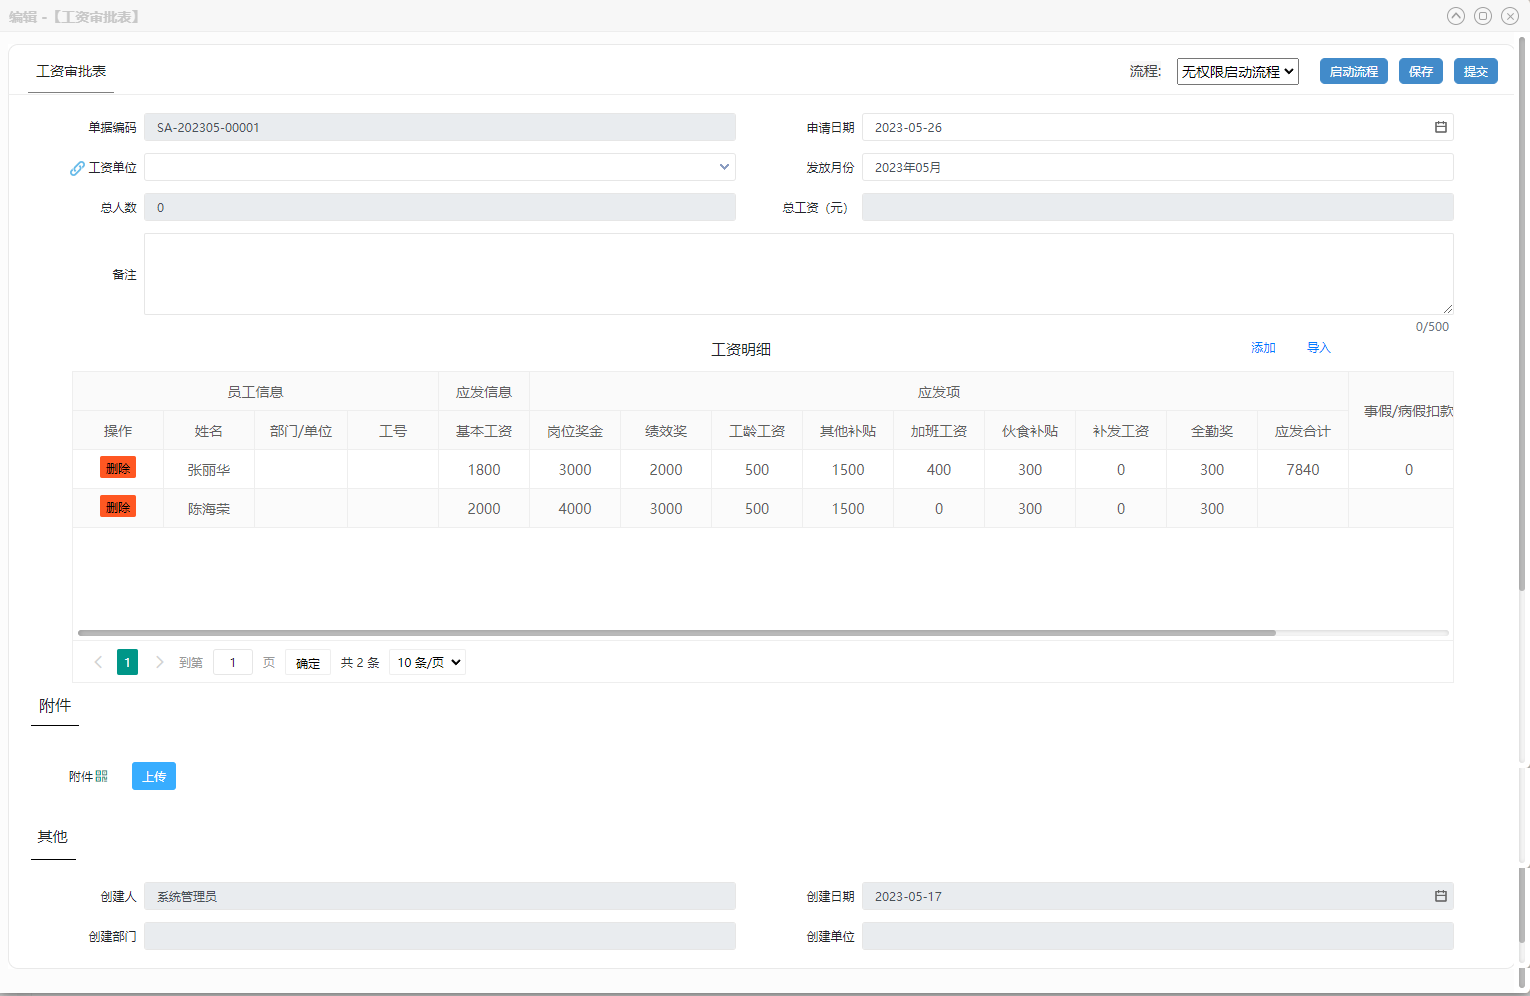The image size is (1530, 996).
Task: Click the calendar icon in 创建日期 field
Action: pos(1440,896)
